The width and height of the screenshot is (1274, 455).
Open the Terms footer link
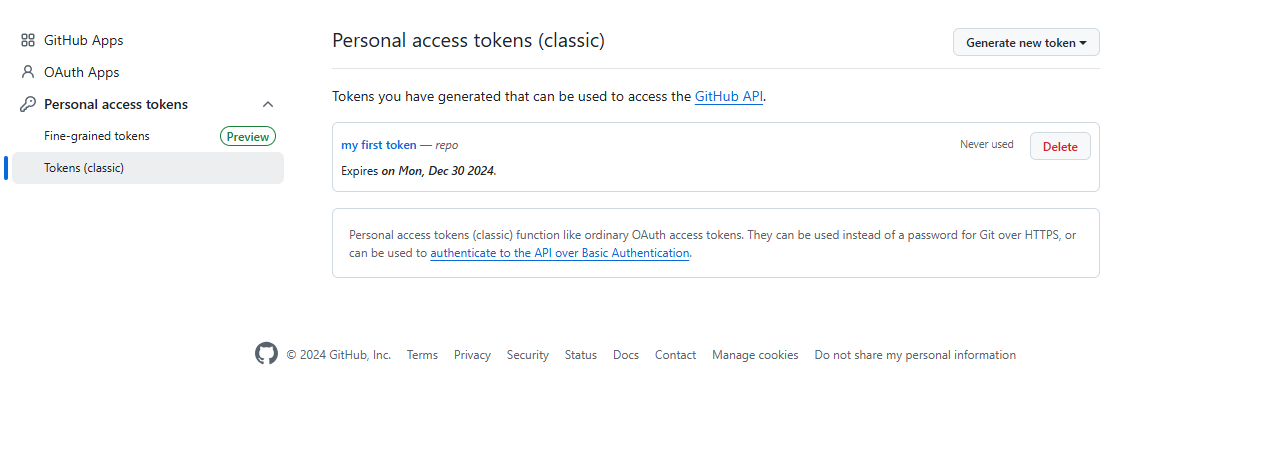[x=422, y=355]
